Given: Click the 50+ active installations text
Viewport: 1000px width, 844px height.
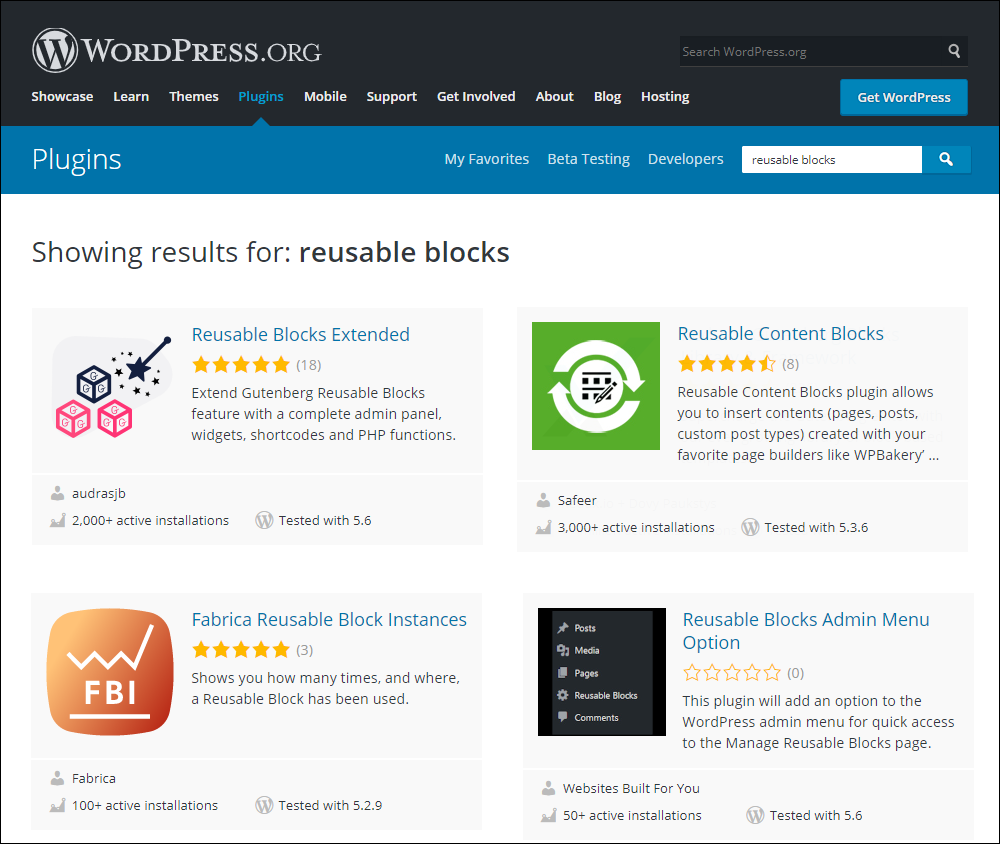Looking at the screenshot, I should (x=633, y=815).
